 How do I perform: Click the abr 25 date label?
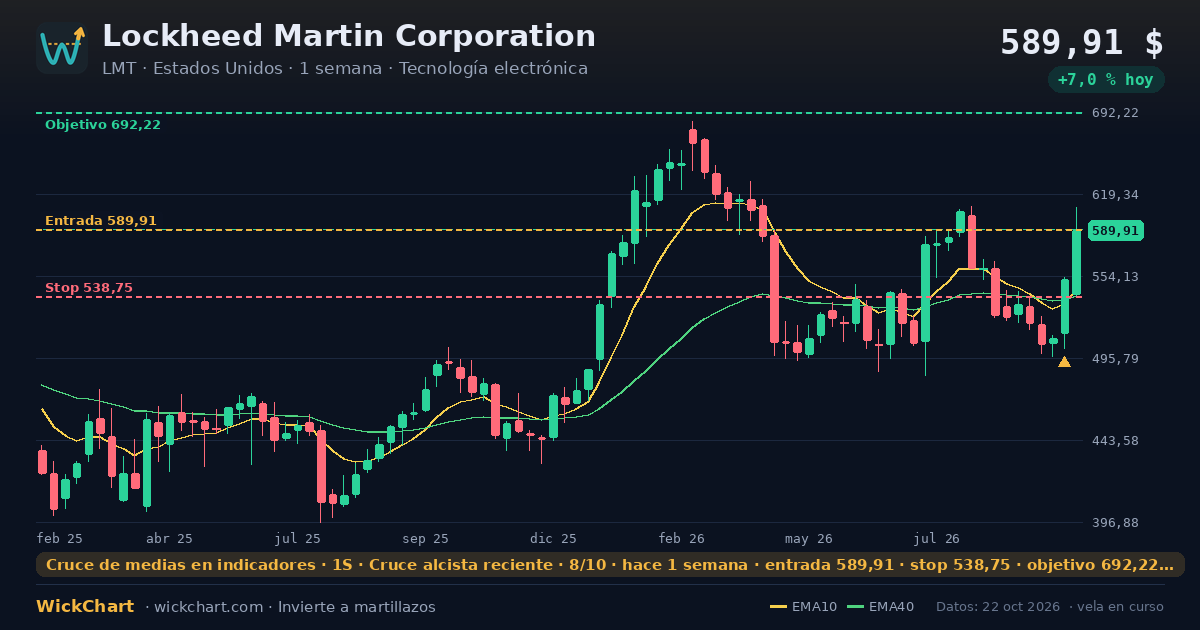169,538
